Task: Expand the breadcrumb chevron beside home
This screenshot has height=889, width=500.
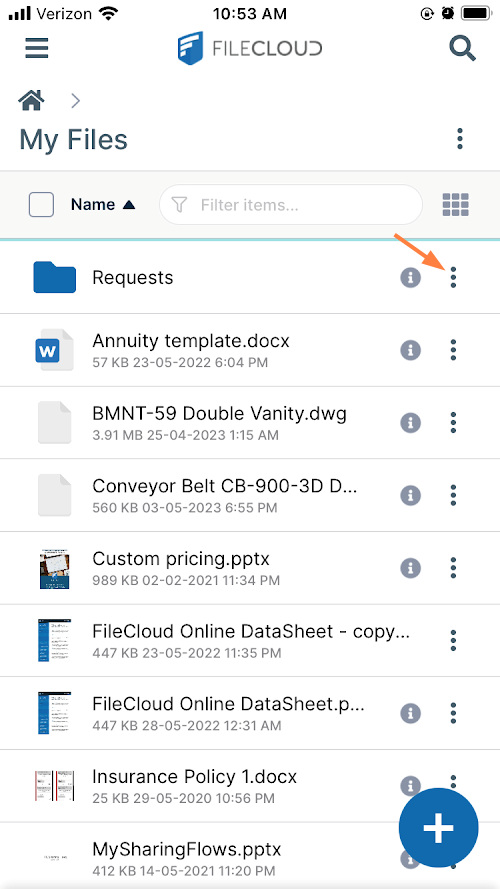Action: point(75,101)
